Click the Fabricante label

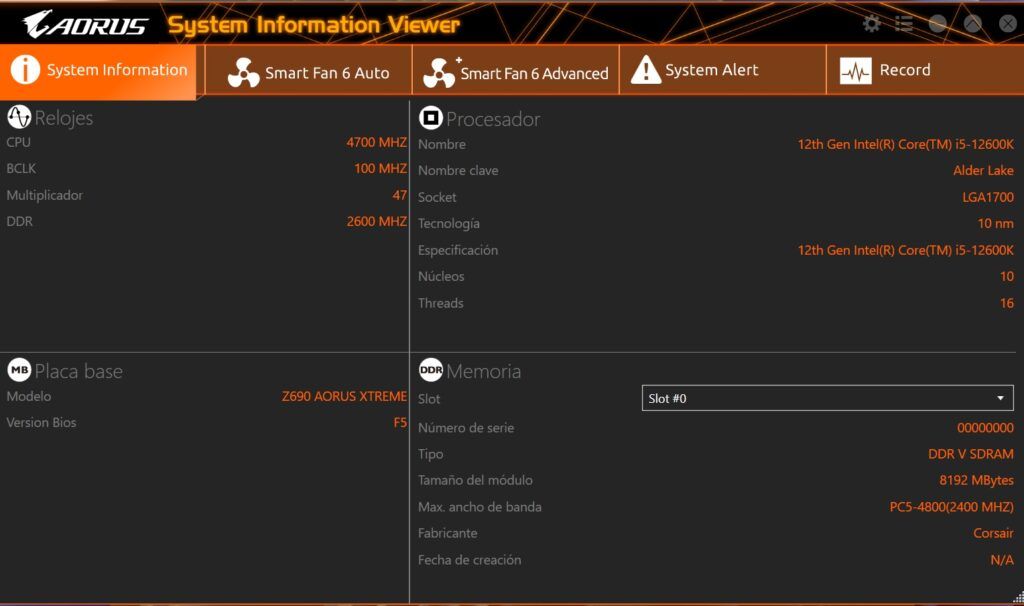click(x=447, y=533)
